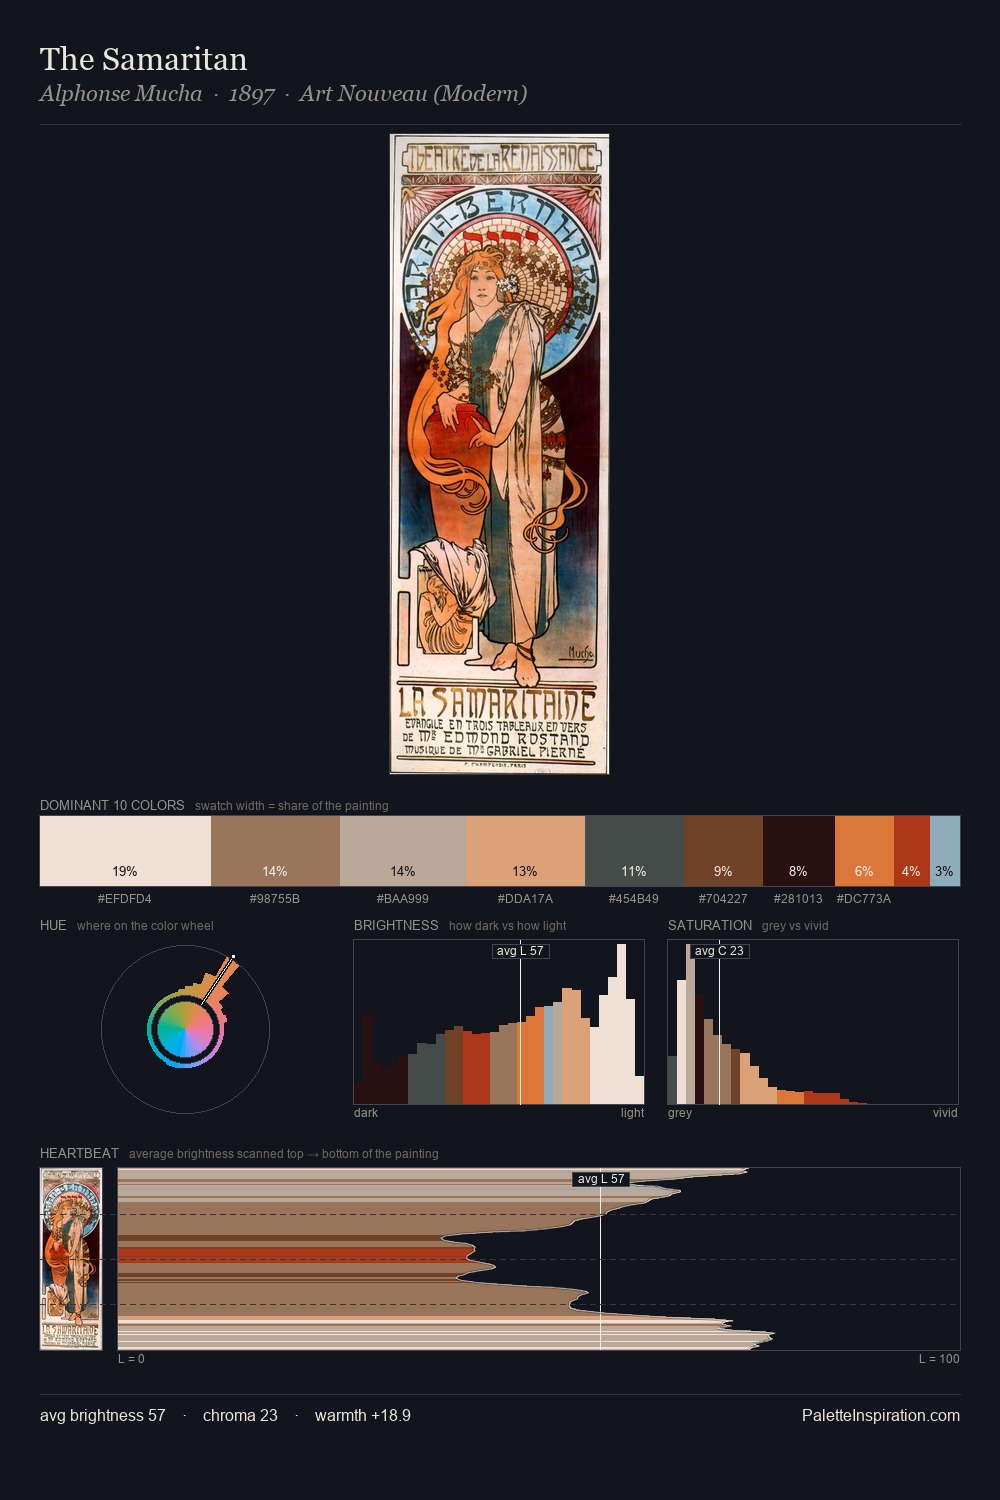The width and height of the screenshot is (1000, 1500).
Task: Click the 'swatch width = share of the painting' caption
Action: [x=292, y=806]
